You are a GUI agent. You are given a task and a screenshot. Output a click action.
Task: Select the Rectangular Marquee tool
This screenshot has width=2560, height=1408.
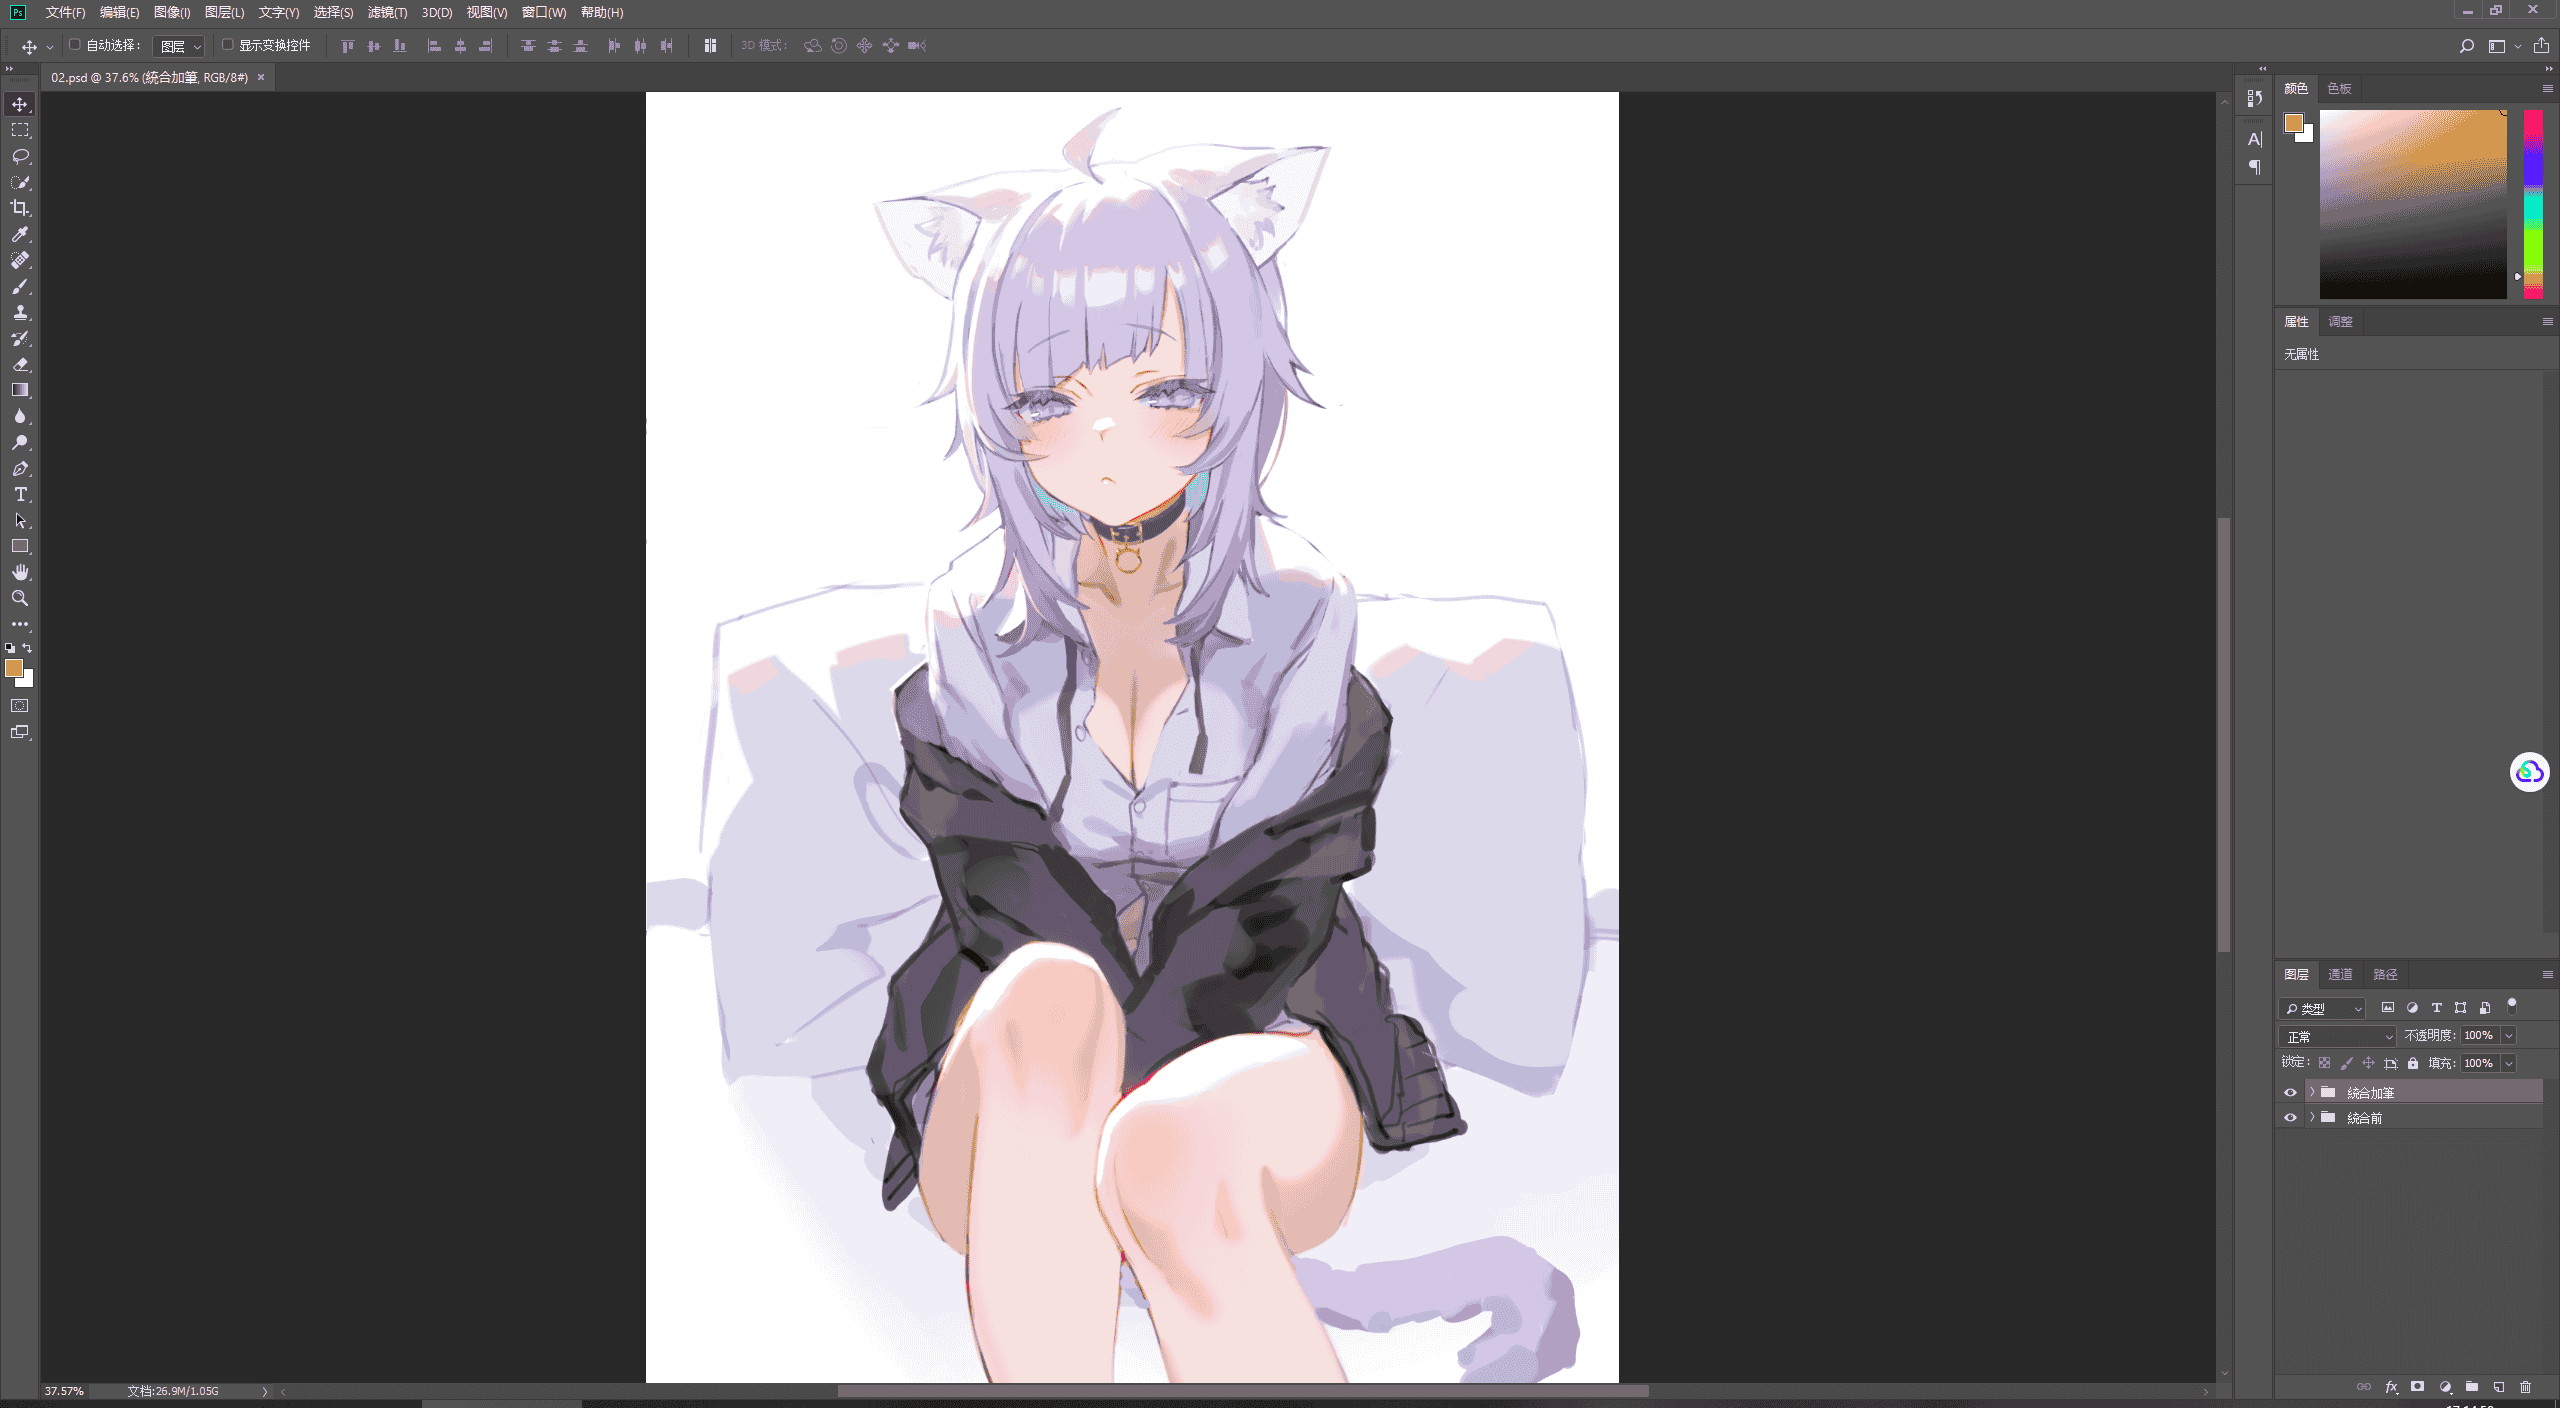click(20, 130)
